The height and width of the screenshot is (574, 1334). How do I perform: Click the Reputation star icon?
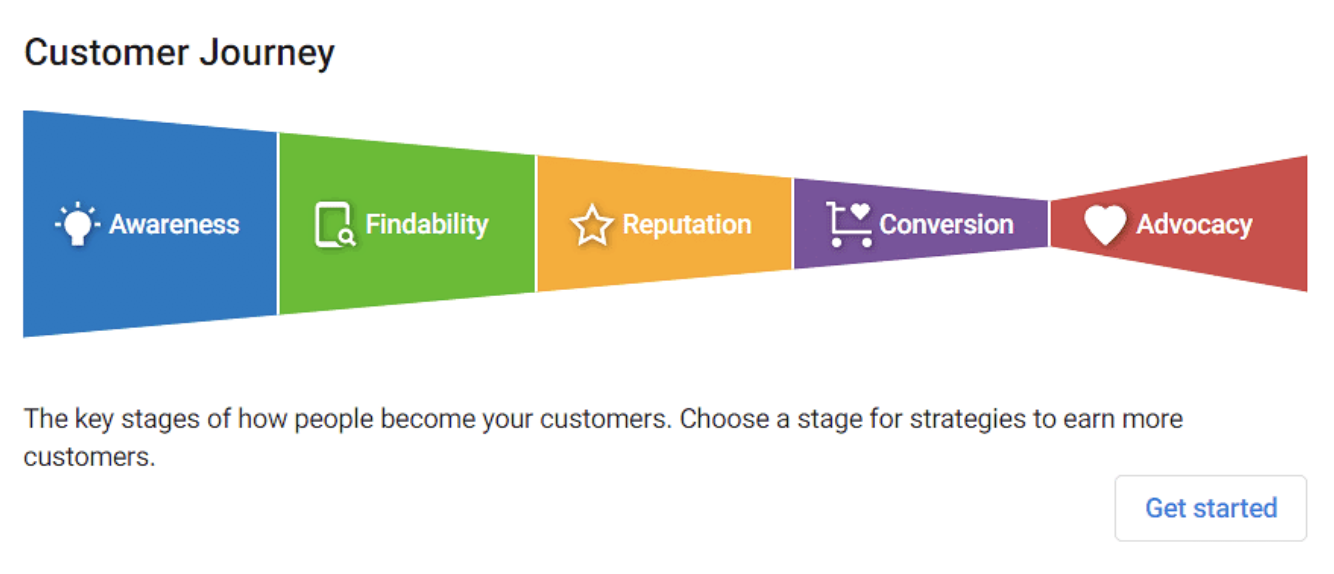tap(591, 225)
